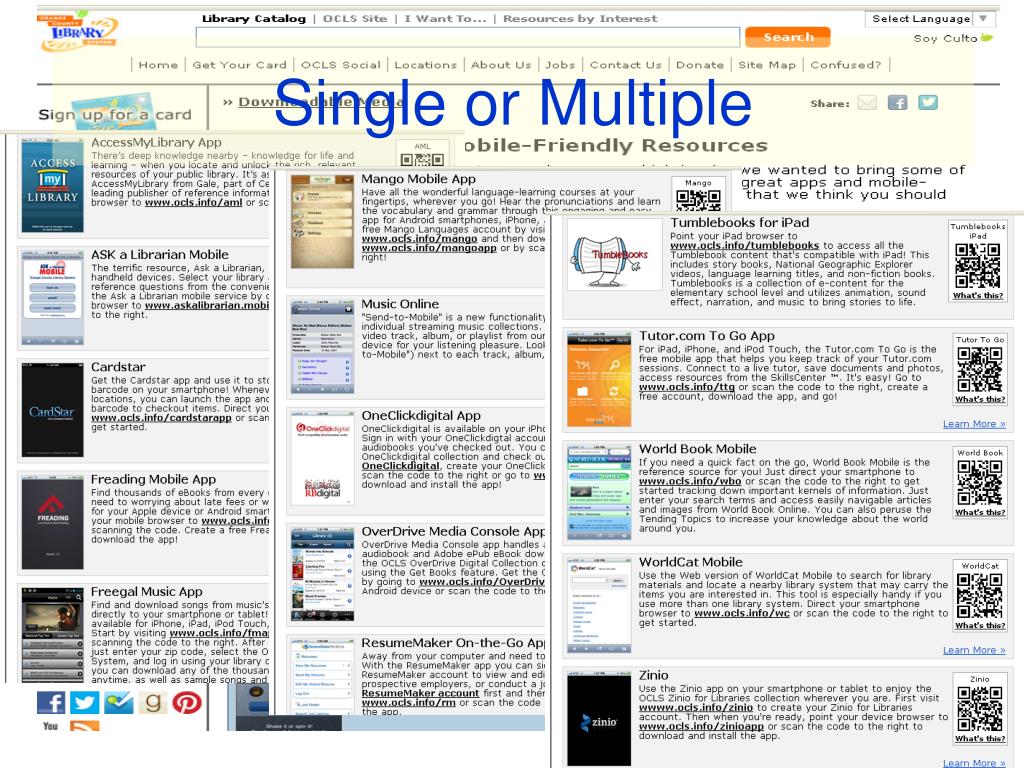Follow the www.ocls.info/ttg link
The width and height of the screenshot is (1024, 768).
(686, 387)
